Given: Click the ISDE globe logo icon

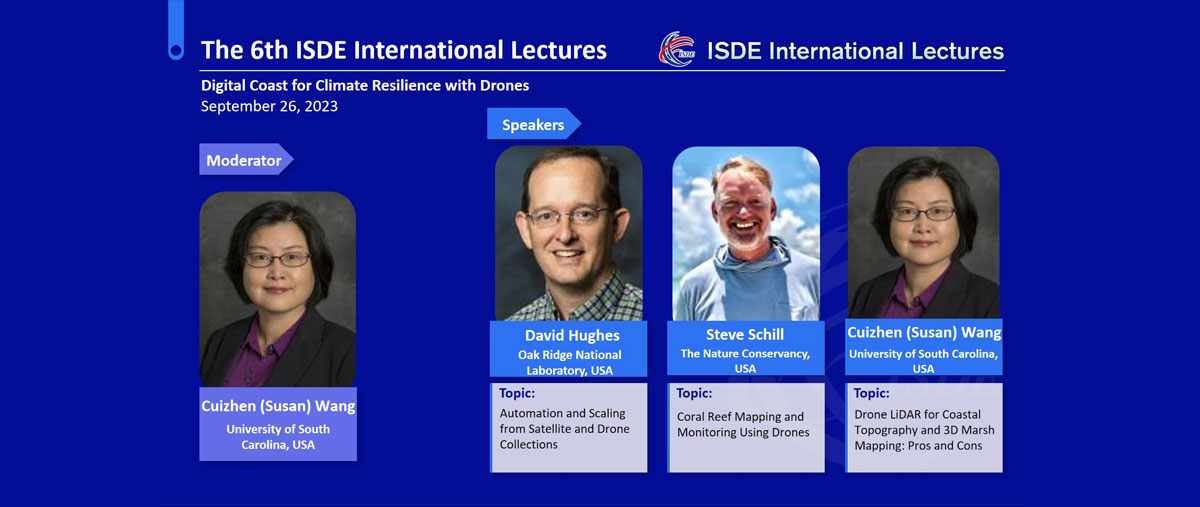Looking at the screenshot, I should click(677, 49).
